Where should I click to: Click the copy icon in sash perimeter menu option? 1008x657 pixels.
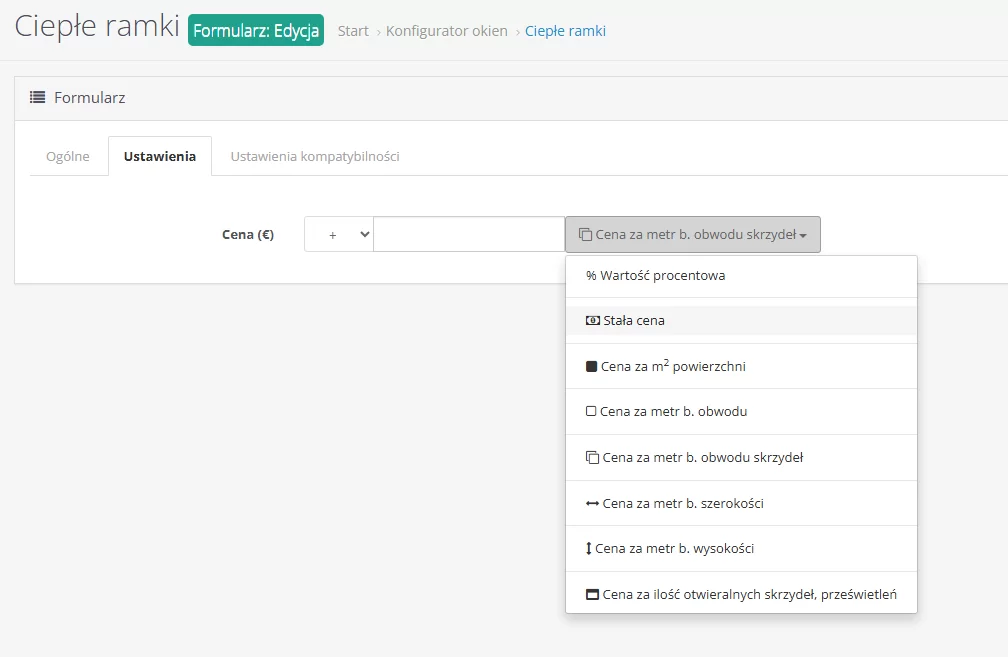pyautogui.click(x=592, y=458)
